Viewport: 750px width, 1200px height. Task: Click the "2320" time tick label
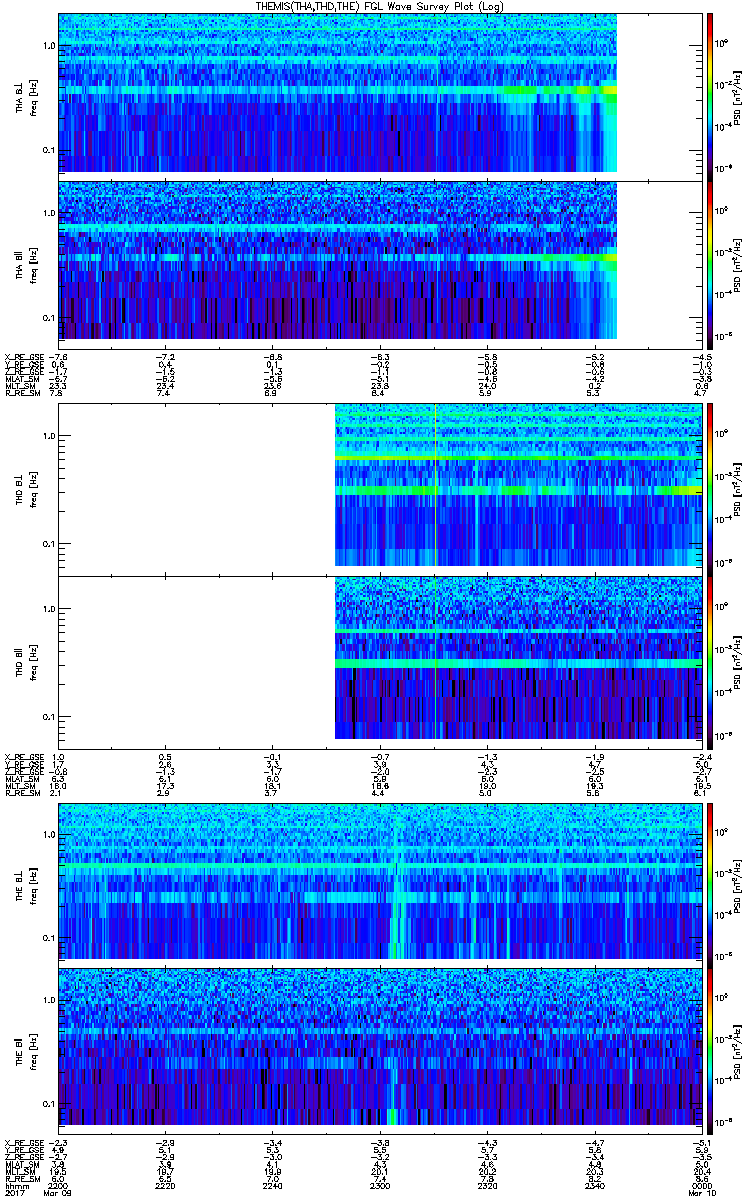pos(489,1188)
